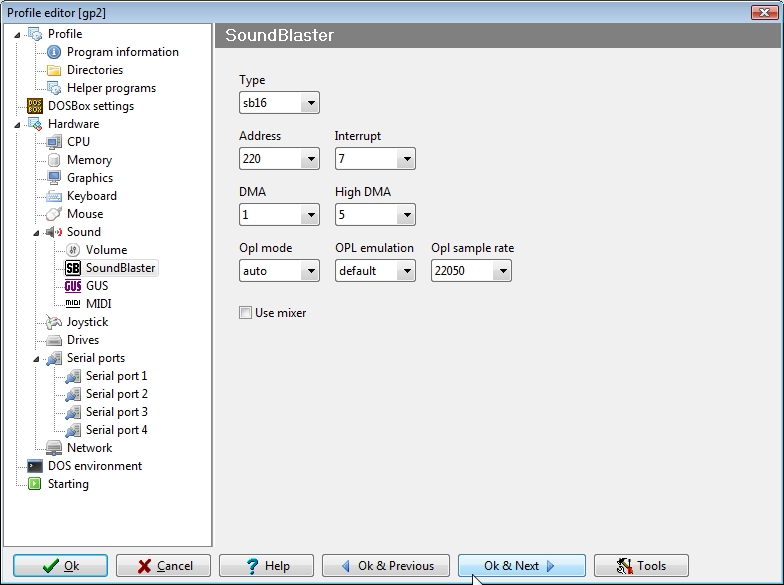Select Directories in the tree

click(x=95, y=70)
